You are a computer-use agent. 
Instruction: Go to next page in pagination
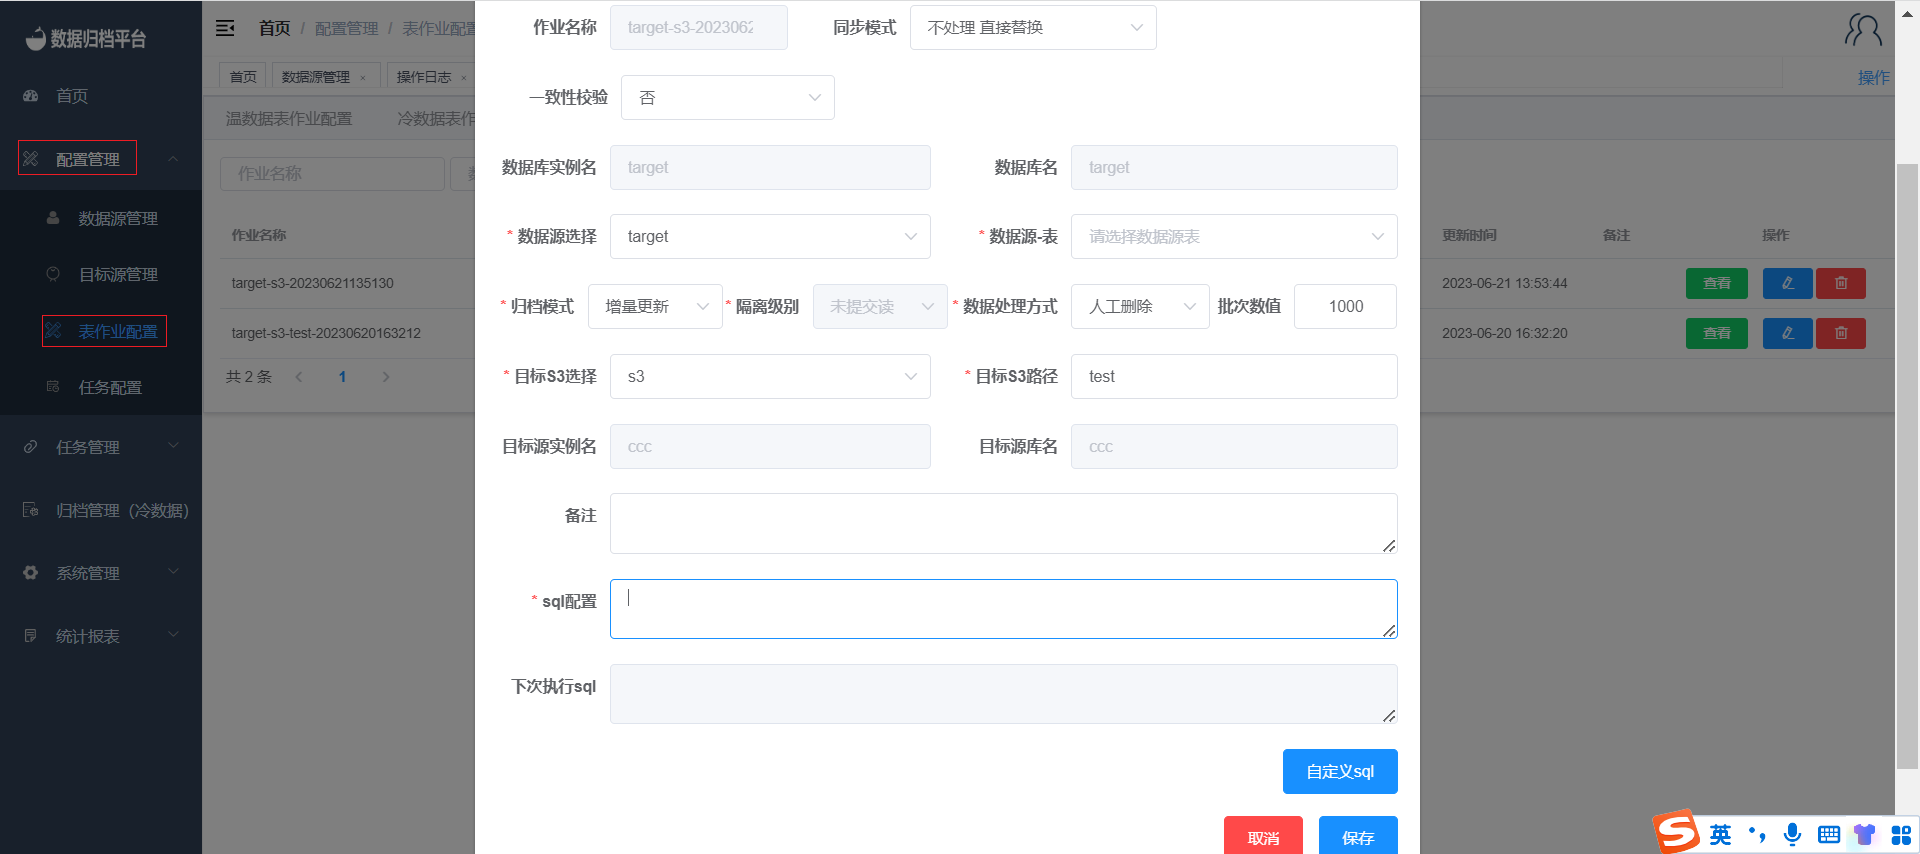[386, 377]
